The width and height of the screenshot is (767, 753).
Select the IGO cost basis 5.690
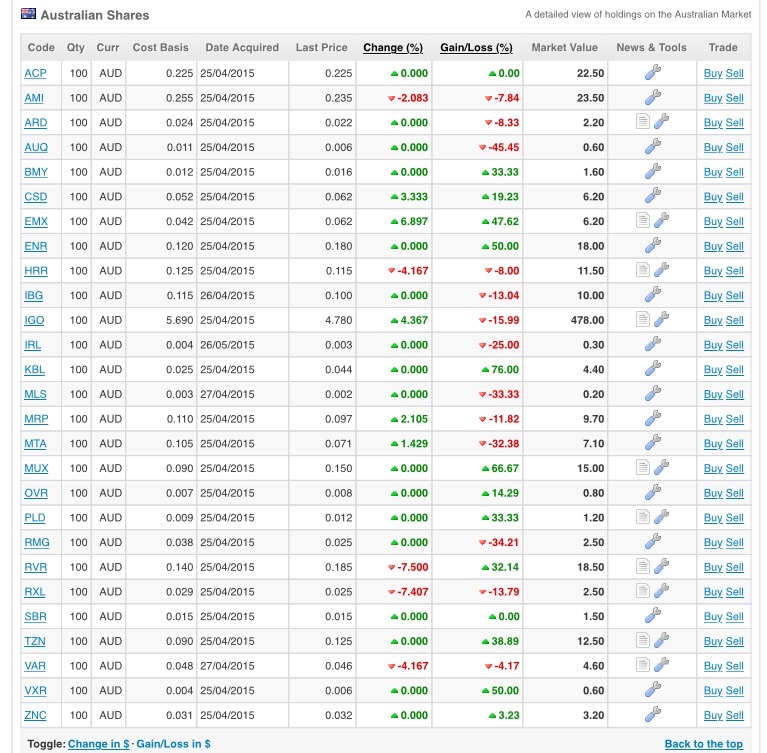(x=180, y=320)
